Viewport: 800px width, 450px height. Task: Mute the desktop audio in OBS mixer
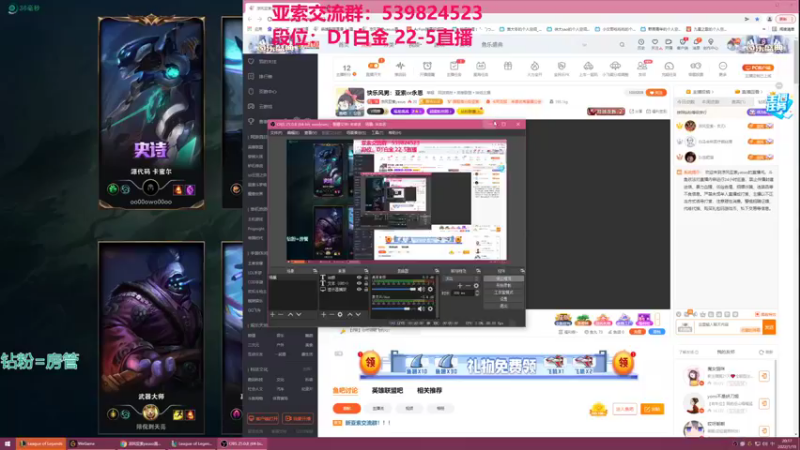tap(421, 289)
